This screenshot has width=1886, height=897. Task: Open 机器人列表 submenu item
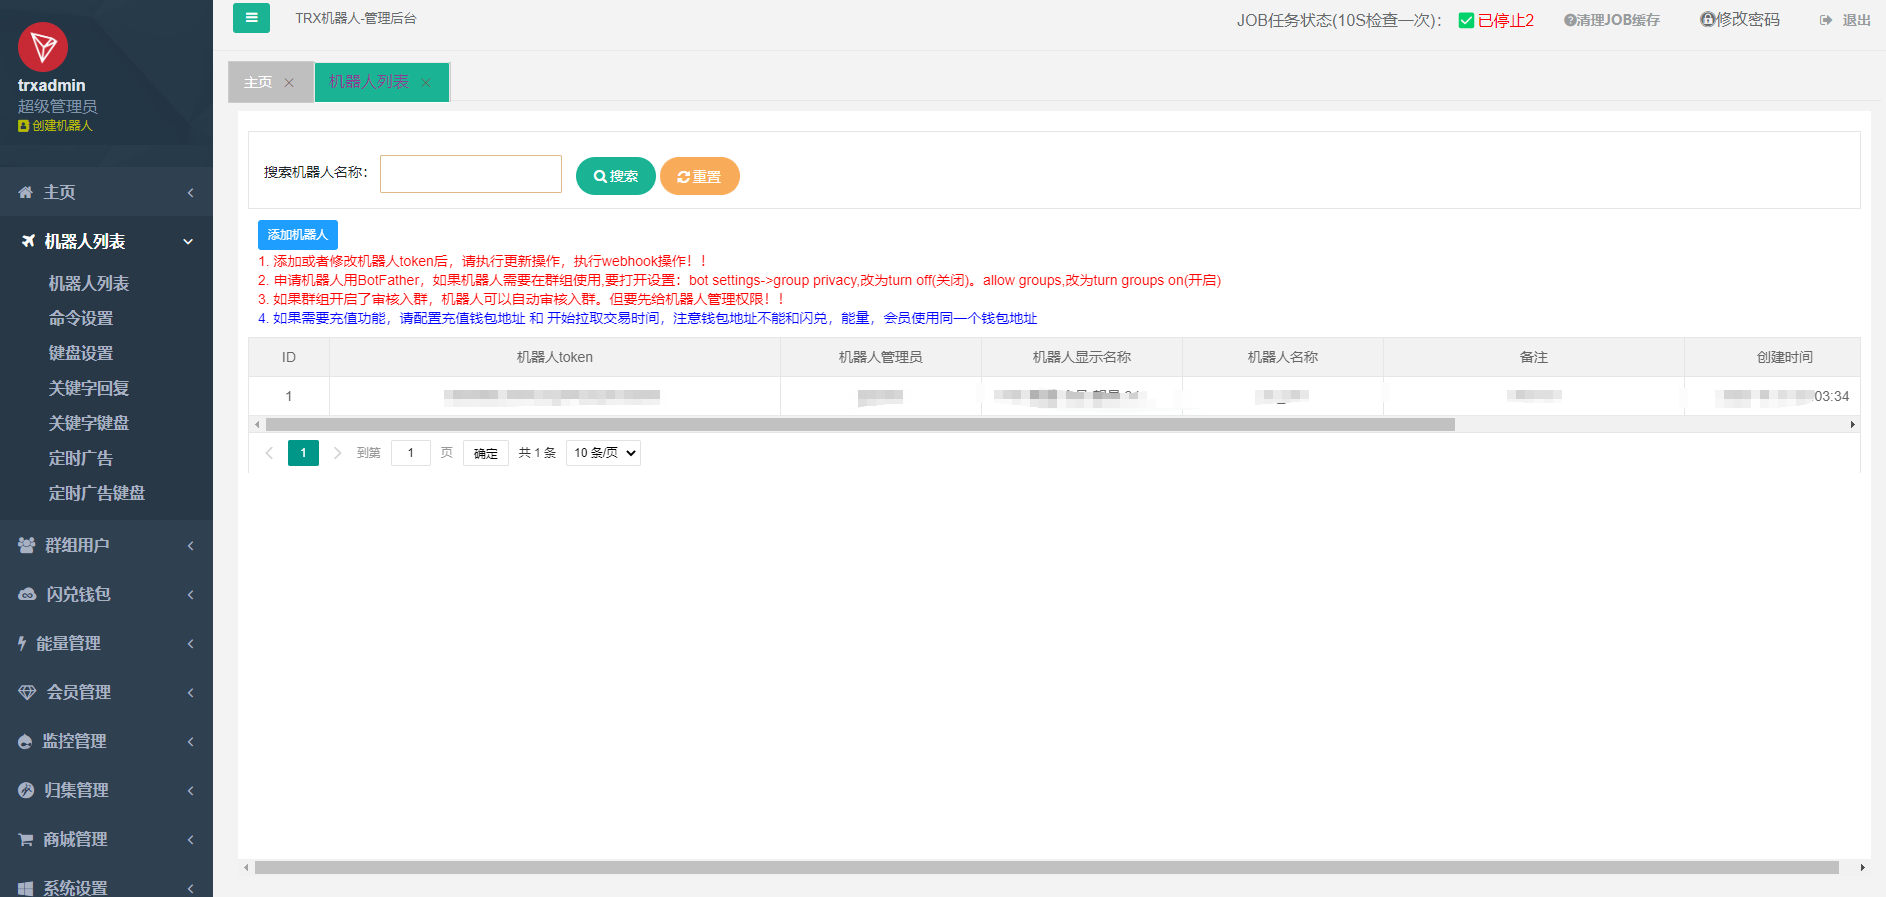tap(89, 284)
